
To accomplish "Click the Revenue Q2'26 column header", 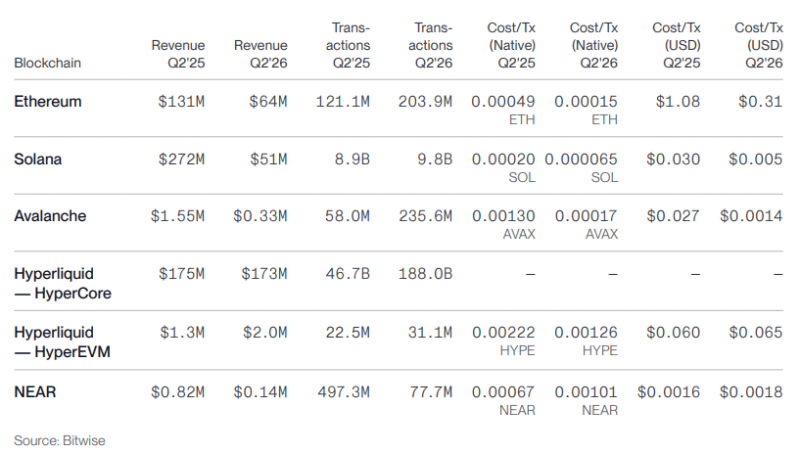I will click(x=261, y=54).
